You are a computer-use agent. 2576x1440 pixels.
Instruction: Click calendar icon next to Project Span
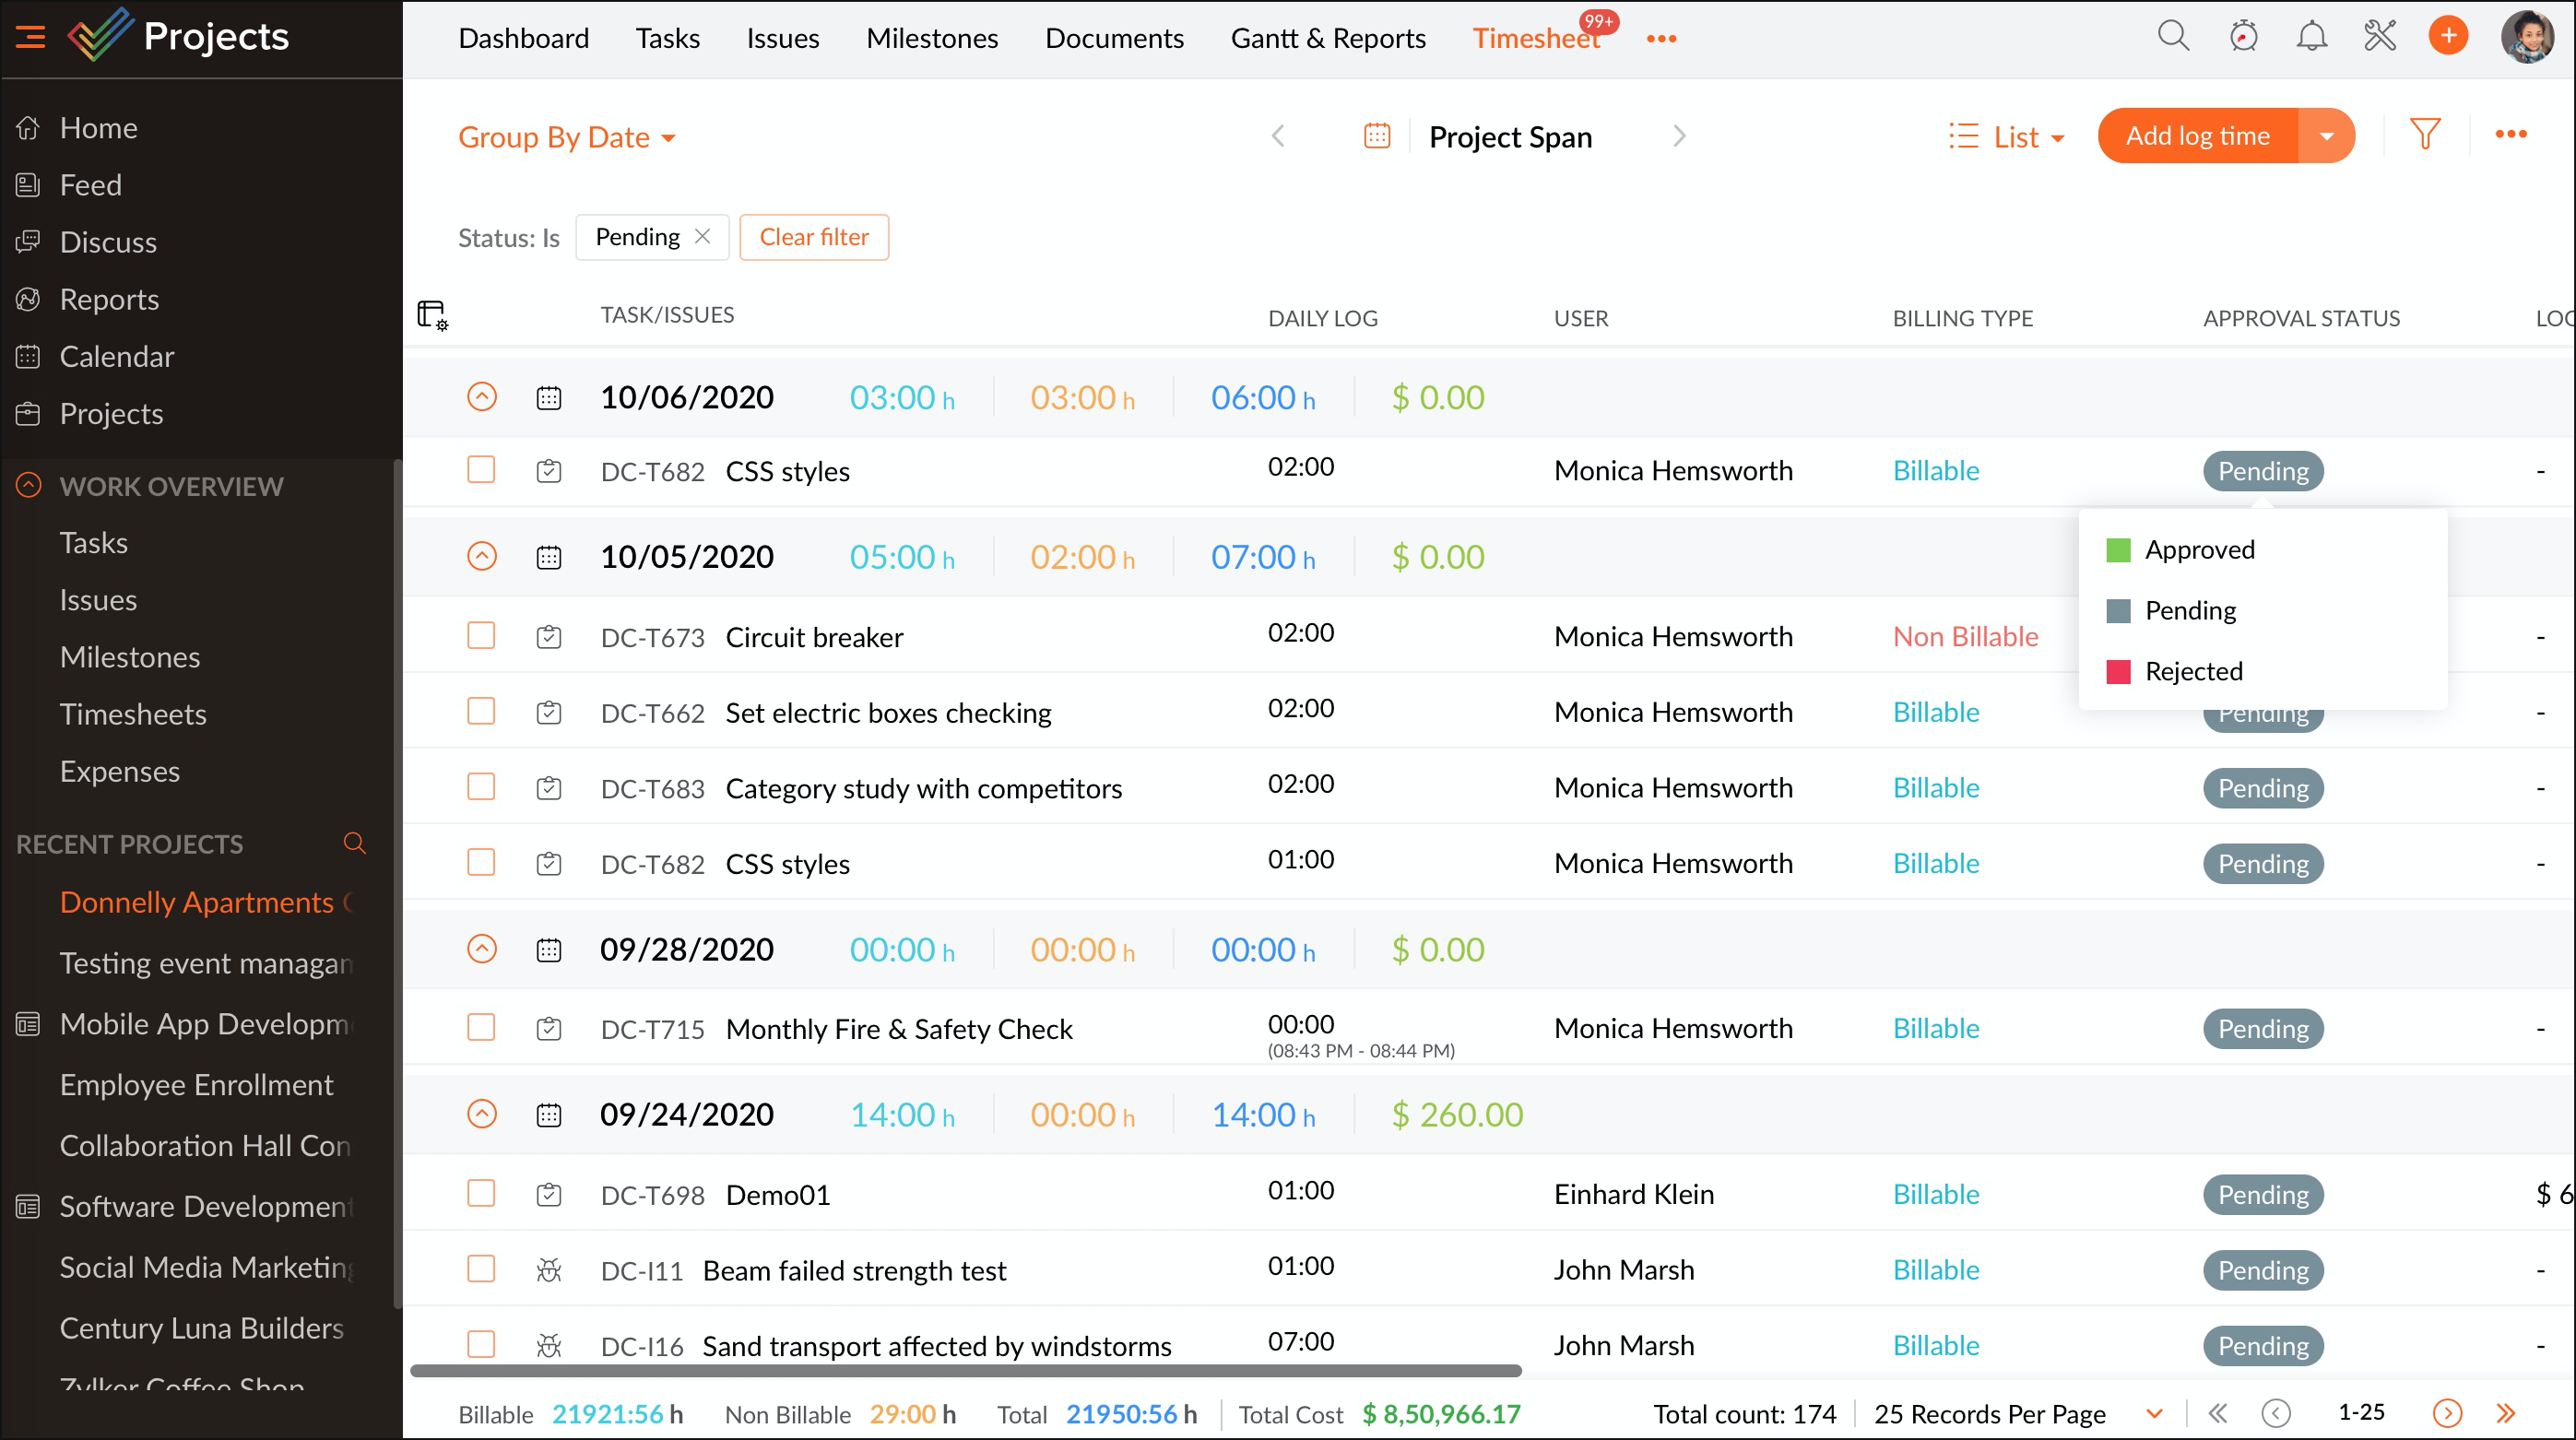[x=1377, y=136]
